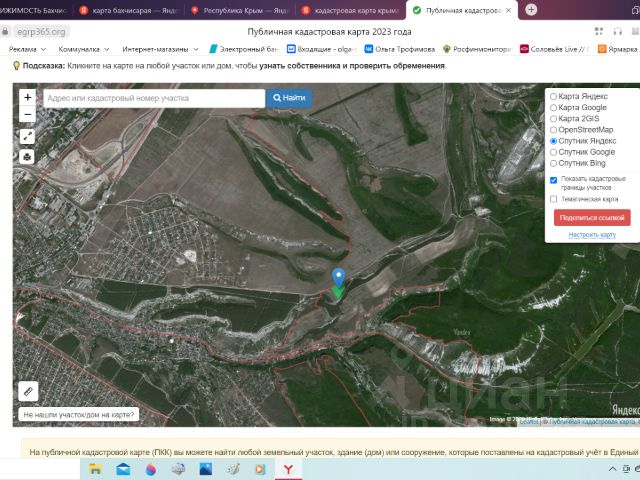The image size is (640, 480).
Task: Select the Карта Яндекс map layer
Action: click(554, 97)
